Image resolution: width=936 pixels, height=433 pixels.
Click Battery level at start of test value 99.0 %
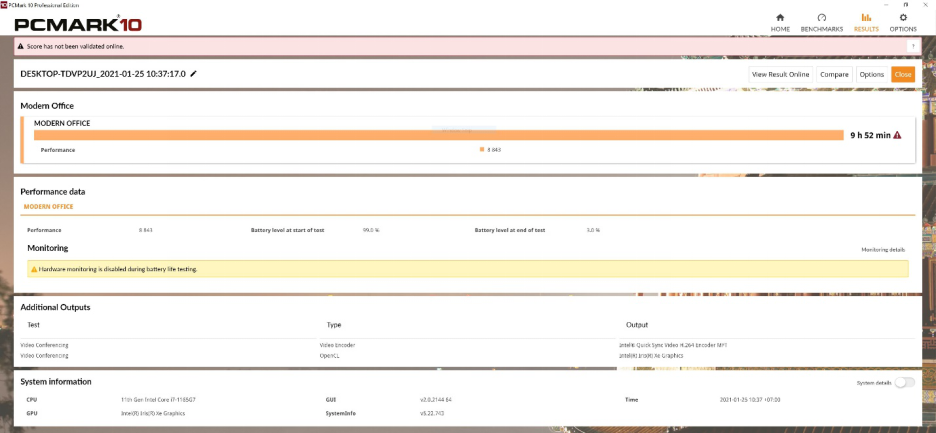(x=371, y=230)
